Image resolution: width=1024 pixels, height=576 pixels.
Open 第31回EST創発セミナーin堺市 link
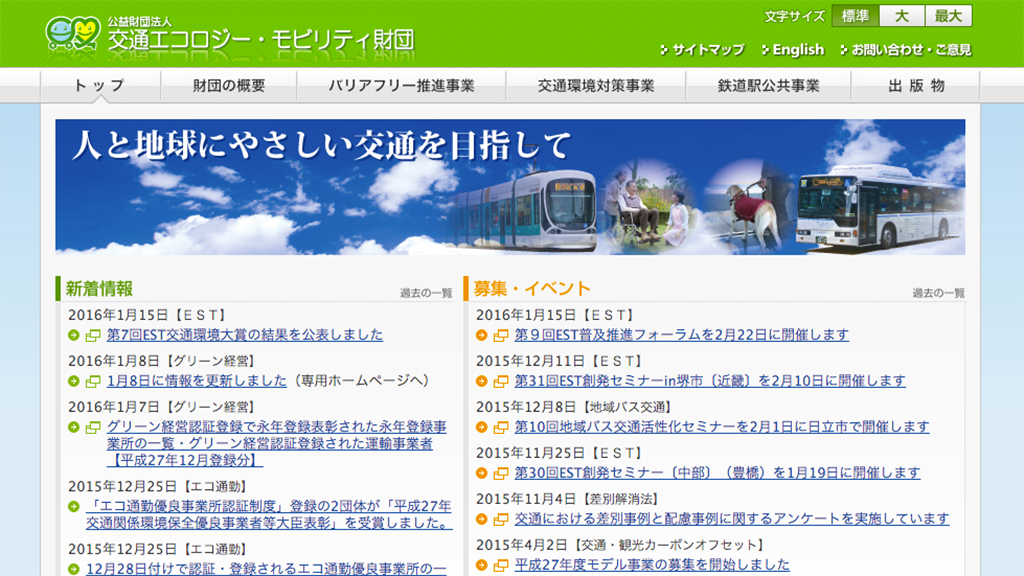[x=710, y=381]
